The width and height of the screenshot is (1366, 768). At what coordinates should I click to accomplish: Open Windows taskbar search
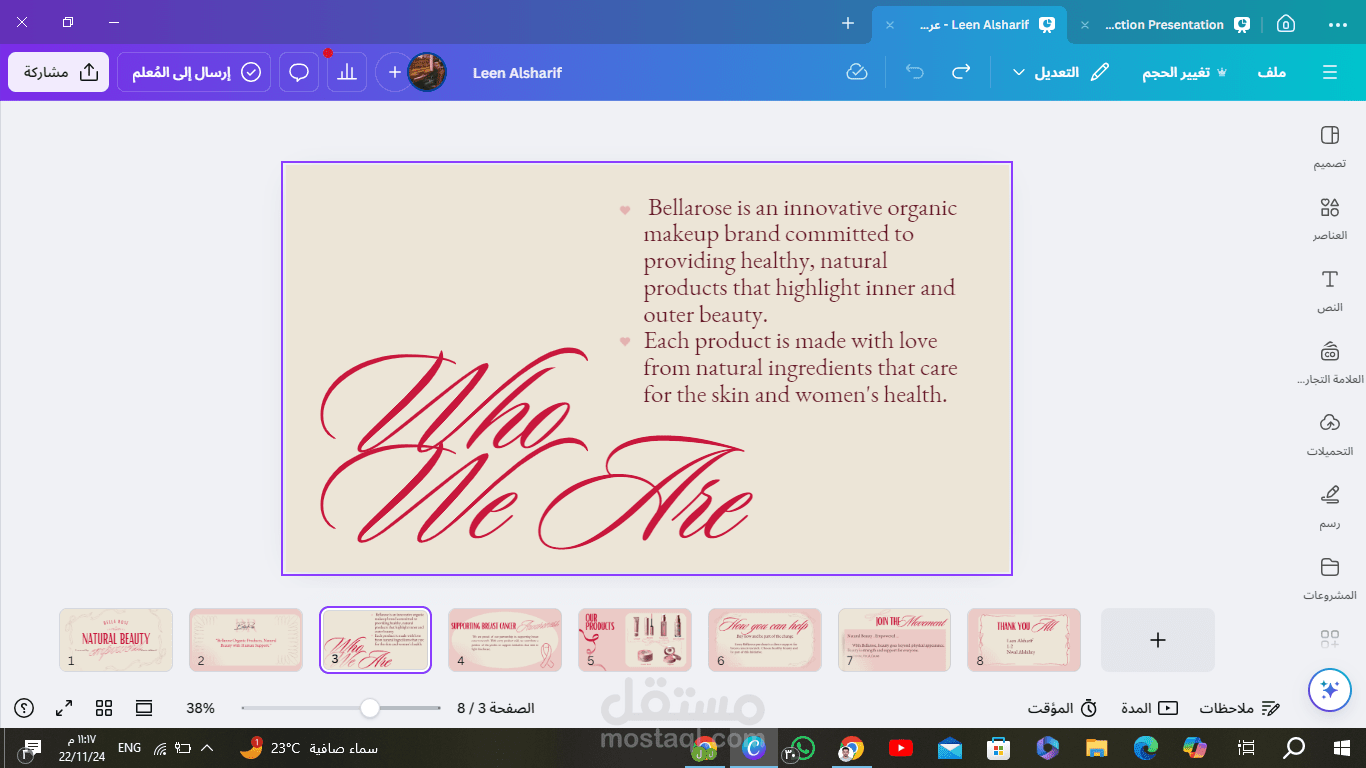coord(1294,747)
